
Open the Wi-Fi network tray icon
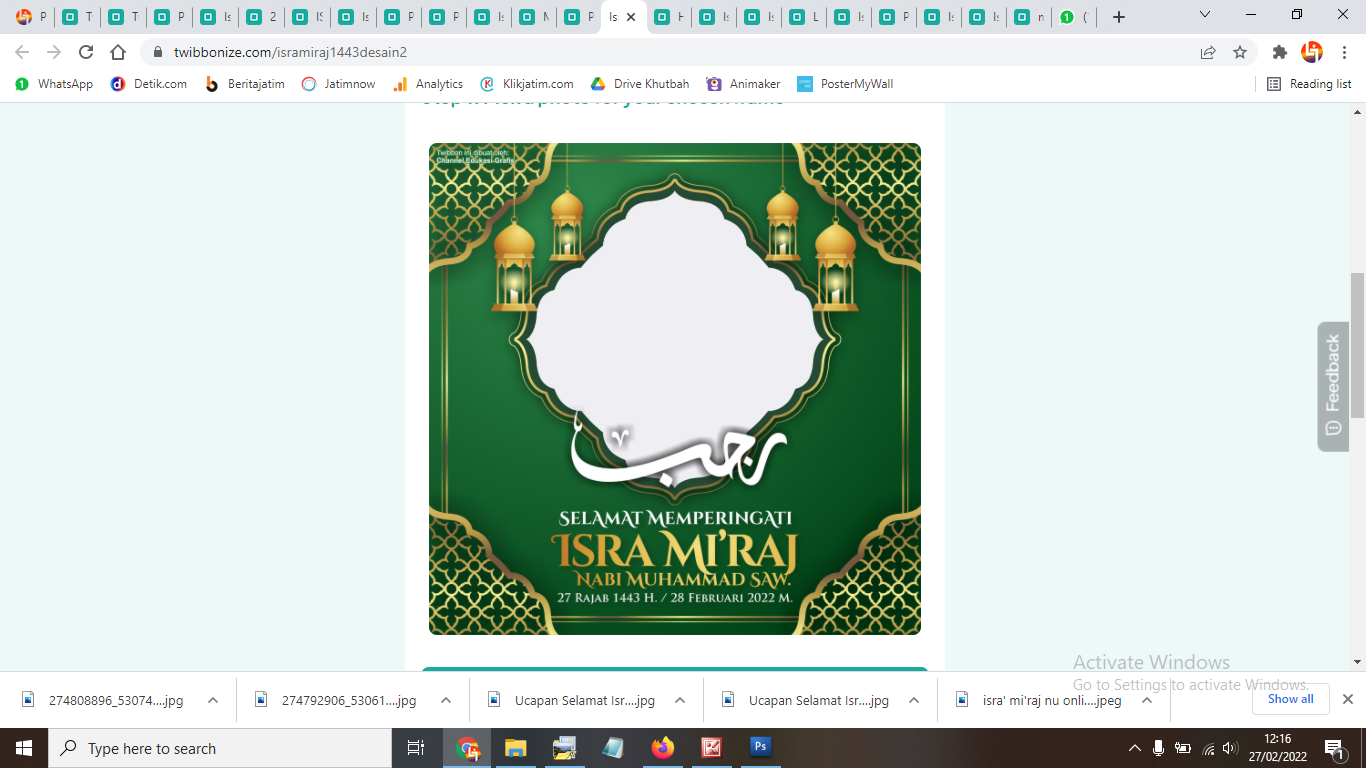(x=1208, y=748)
